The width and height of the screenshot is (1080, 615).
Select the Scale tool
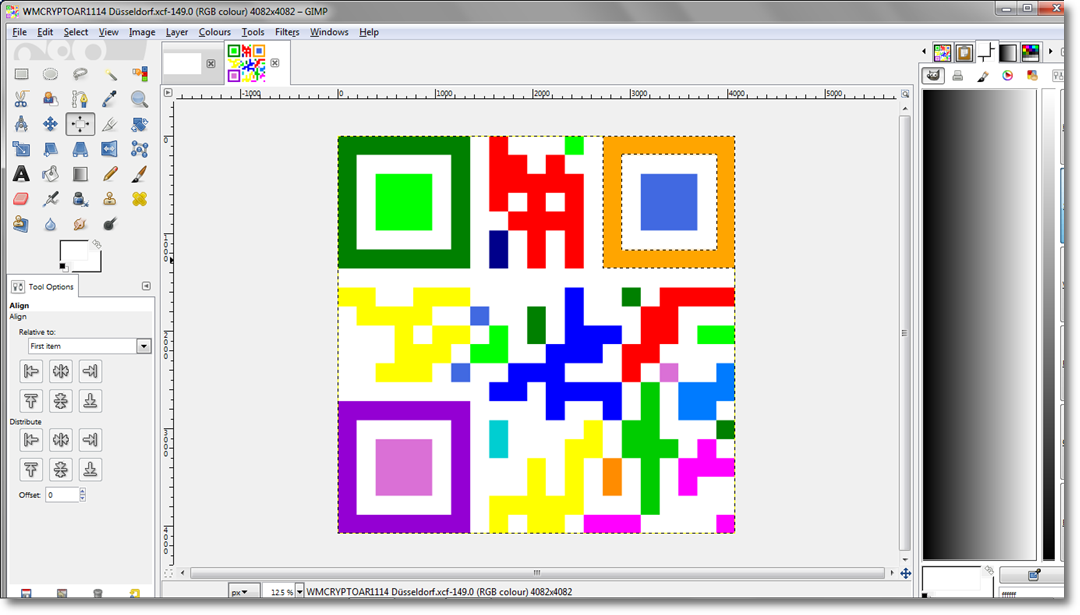tap(21, 149)
